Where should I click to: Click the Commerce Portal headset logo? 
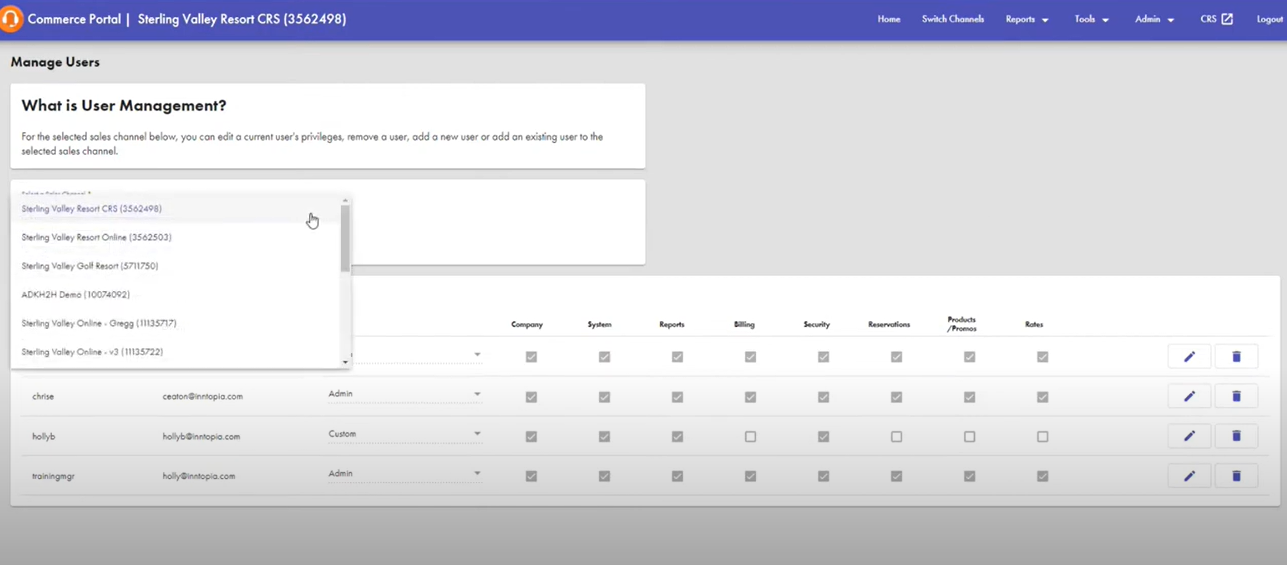pos(11,19)
